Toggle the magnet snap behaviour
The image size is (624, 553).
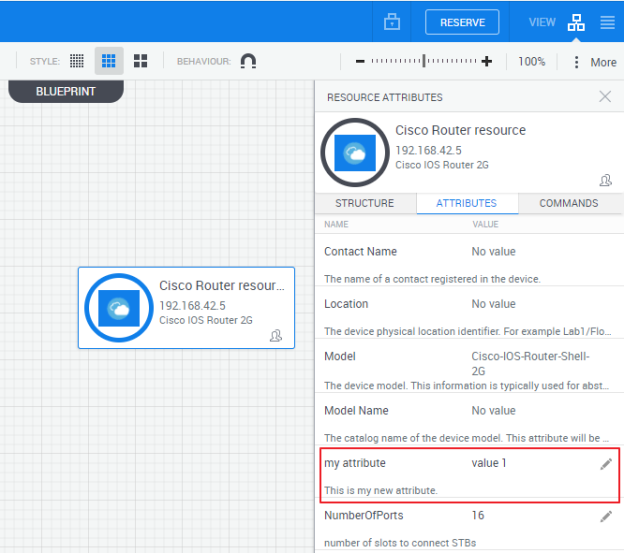click(x=248, y=61)
